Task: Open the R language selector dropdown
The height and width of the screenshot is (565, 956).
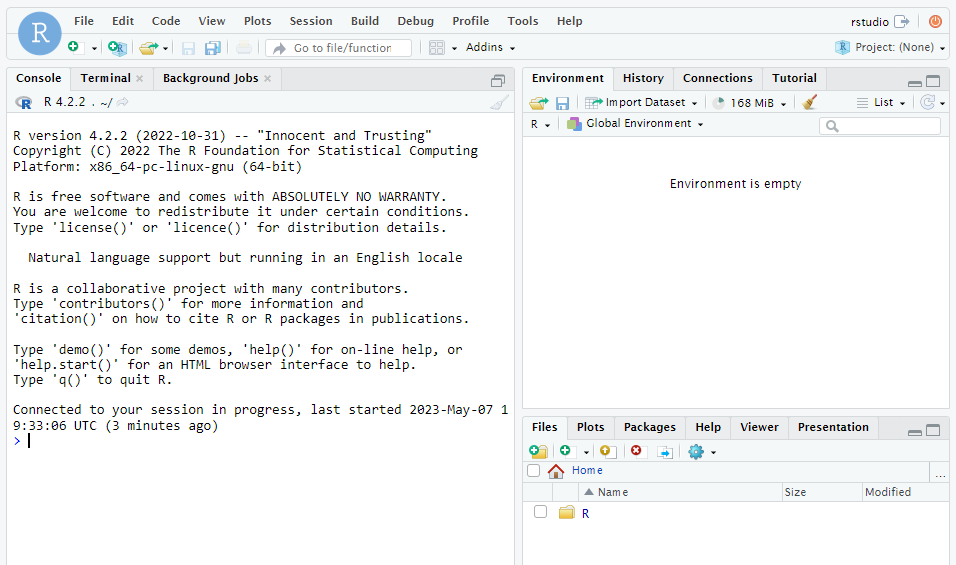Action: pos(540,124)
